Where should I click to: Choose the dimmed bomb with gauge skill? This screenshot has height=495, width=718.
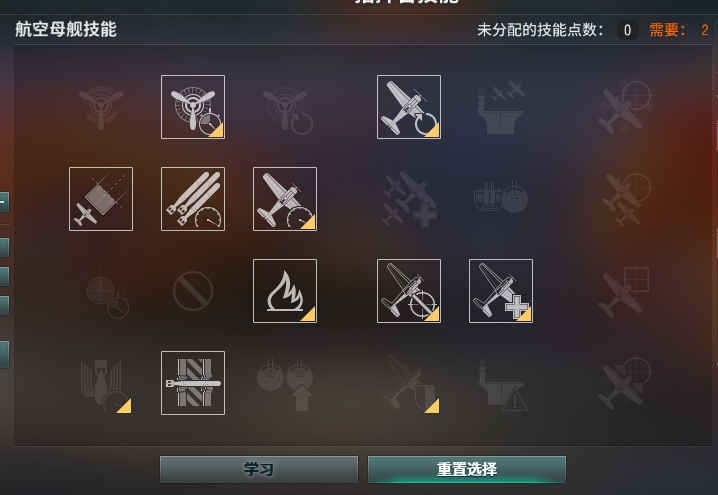[x=104, y=386]
